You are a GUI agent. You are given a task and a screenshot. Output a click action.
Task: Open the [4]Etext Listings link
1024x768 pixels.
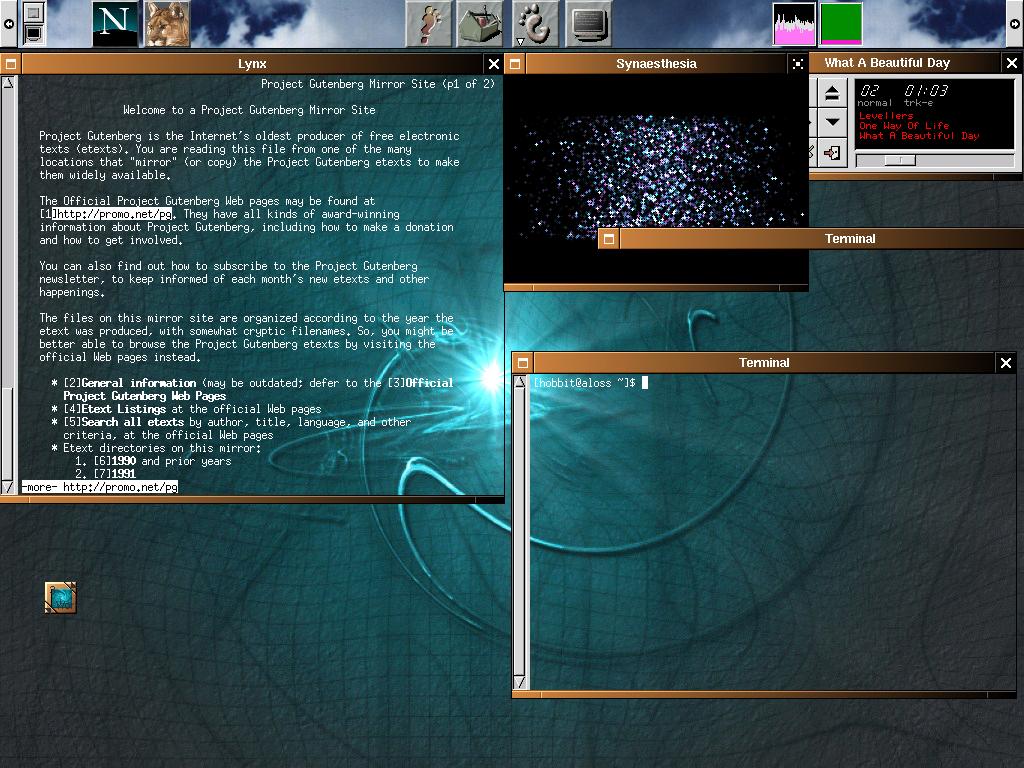coord(115,409)
